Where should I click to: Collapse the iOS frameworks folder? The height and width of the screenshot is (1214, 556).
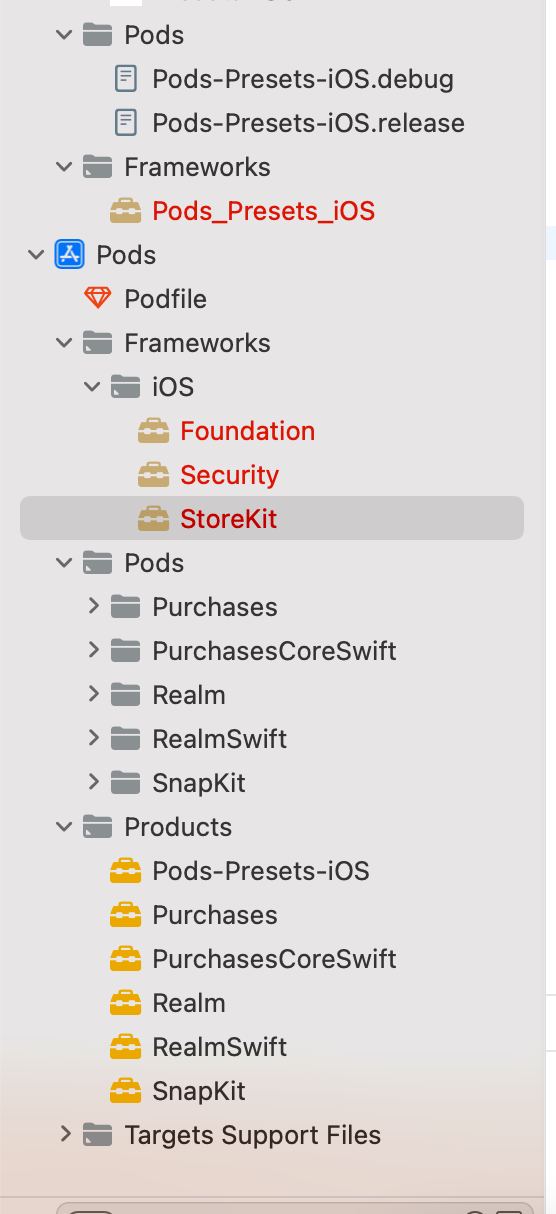(93, 386)
